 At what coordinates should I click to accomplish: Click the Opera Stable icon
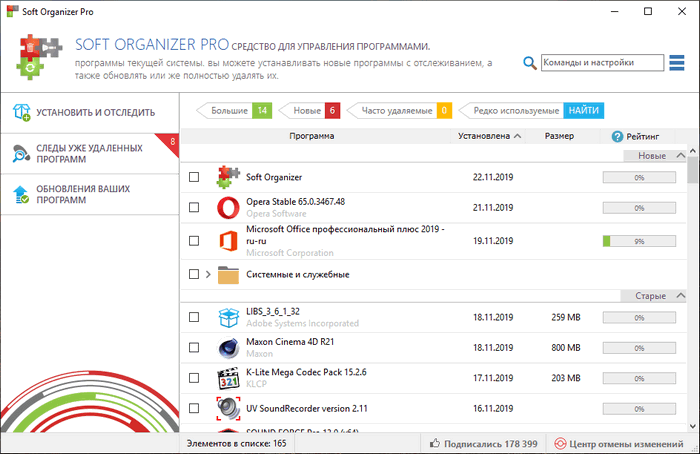[228, 208]
